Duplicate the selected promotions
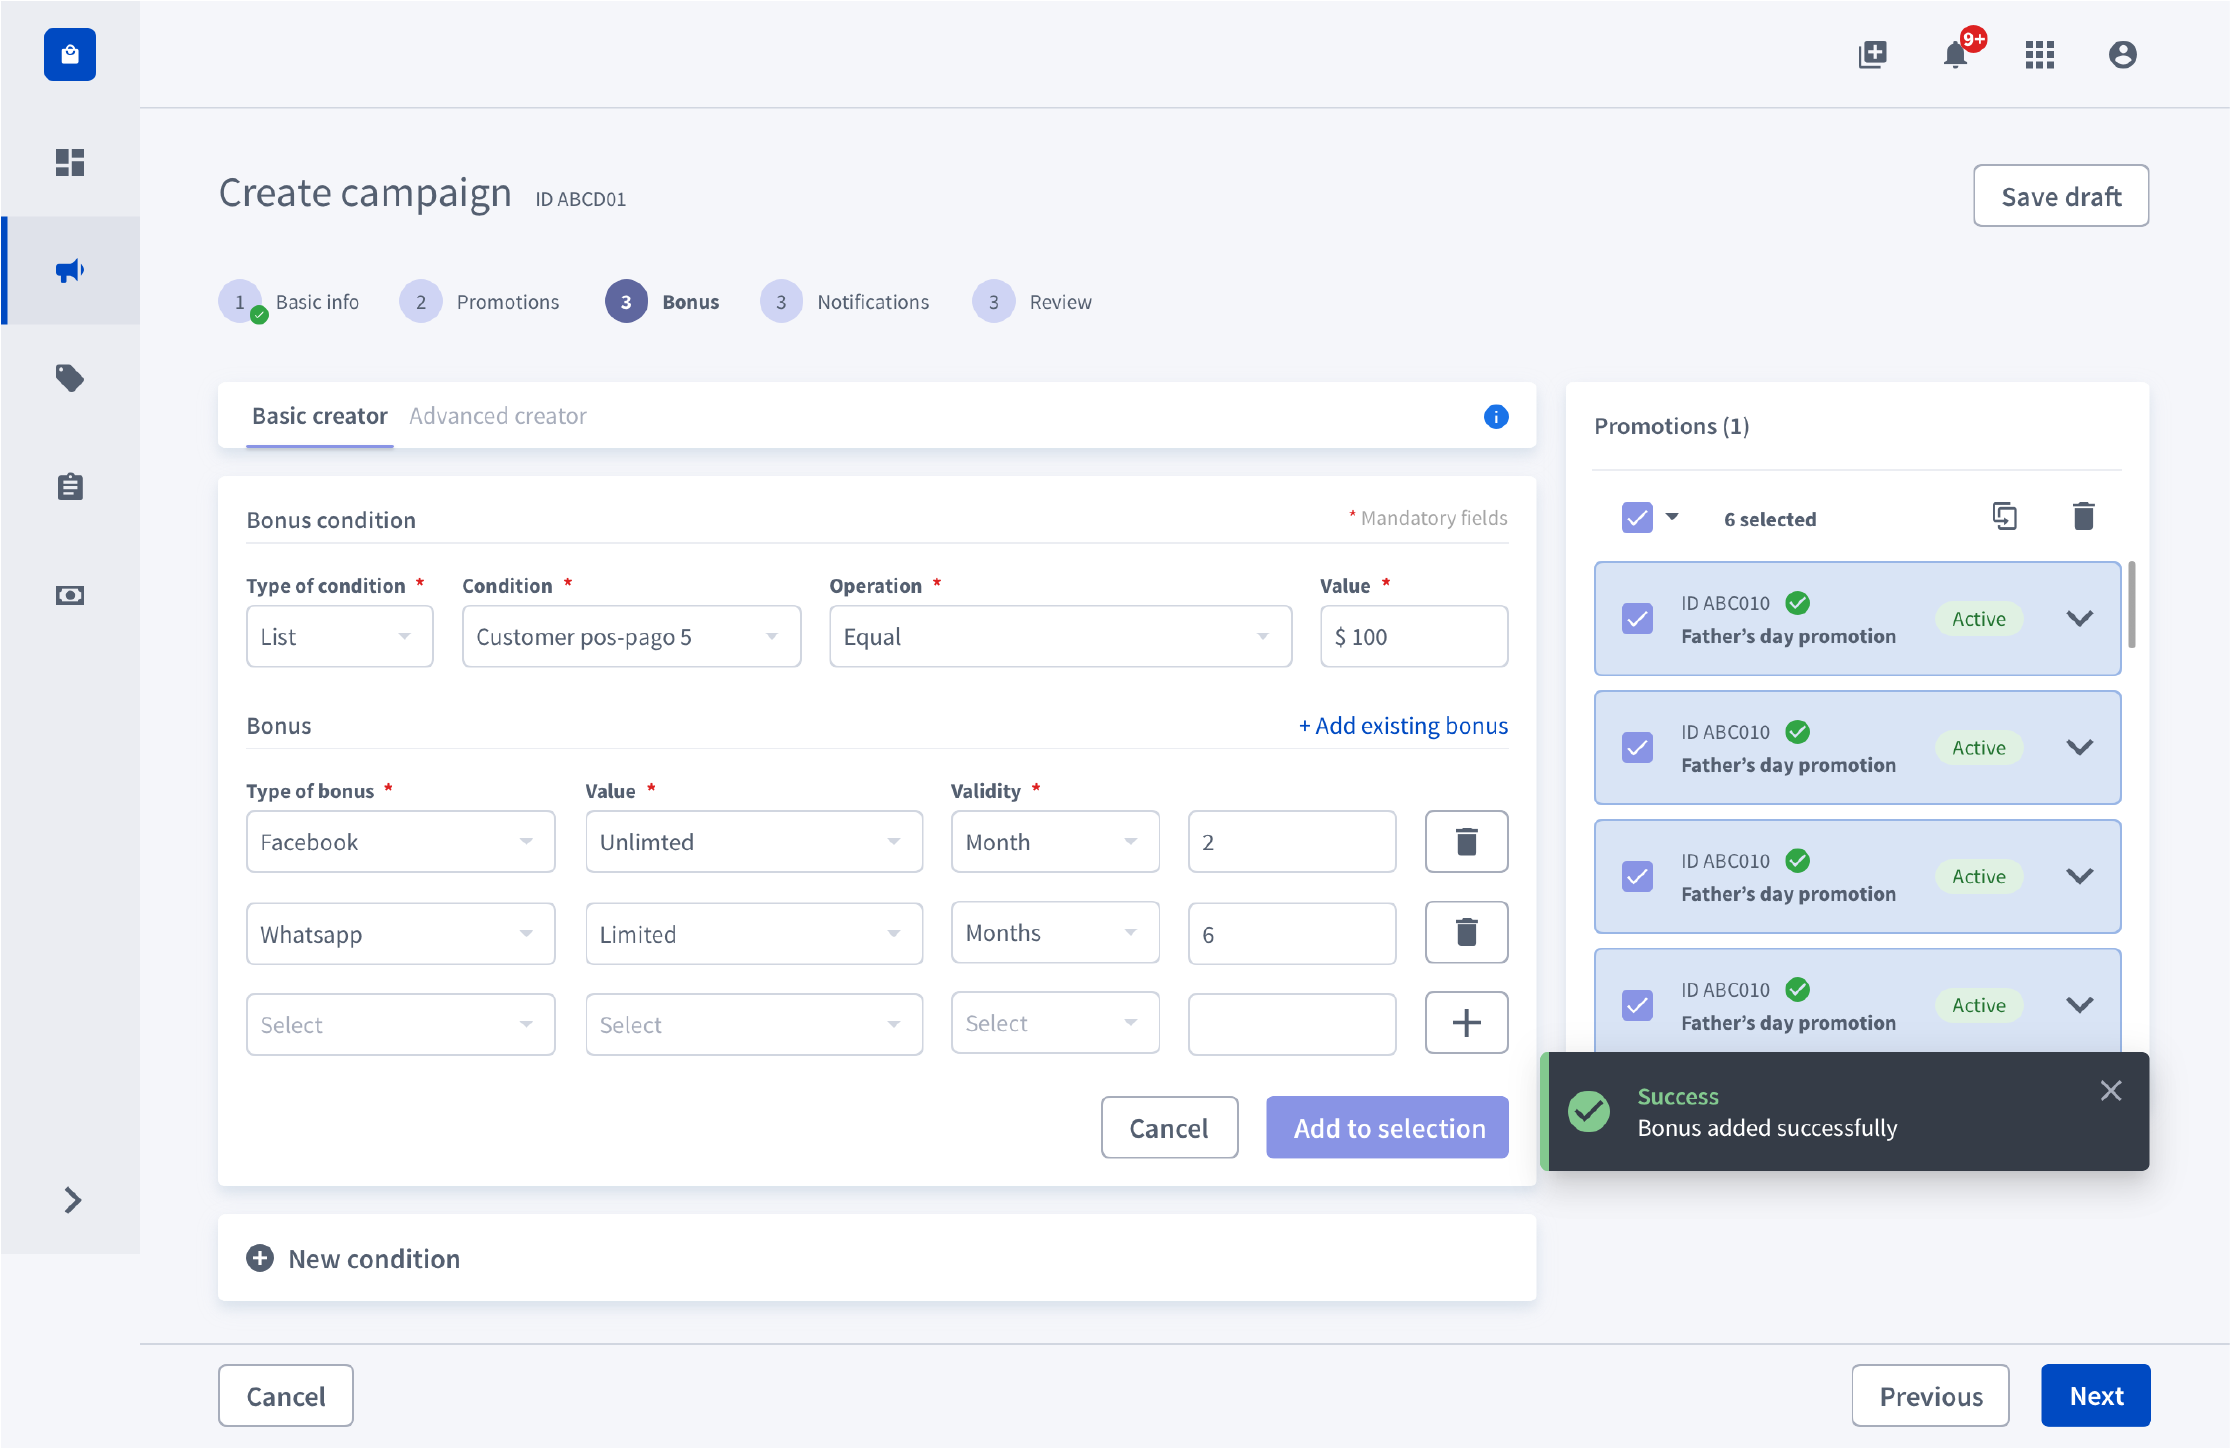2230x1448 pixels. click(2004, 517)
